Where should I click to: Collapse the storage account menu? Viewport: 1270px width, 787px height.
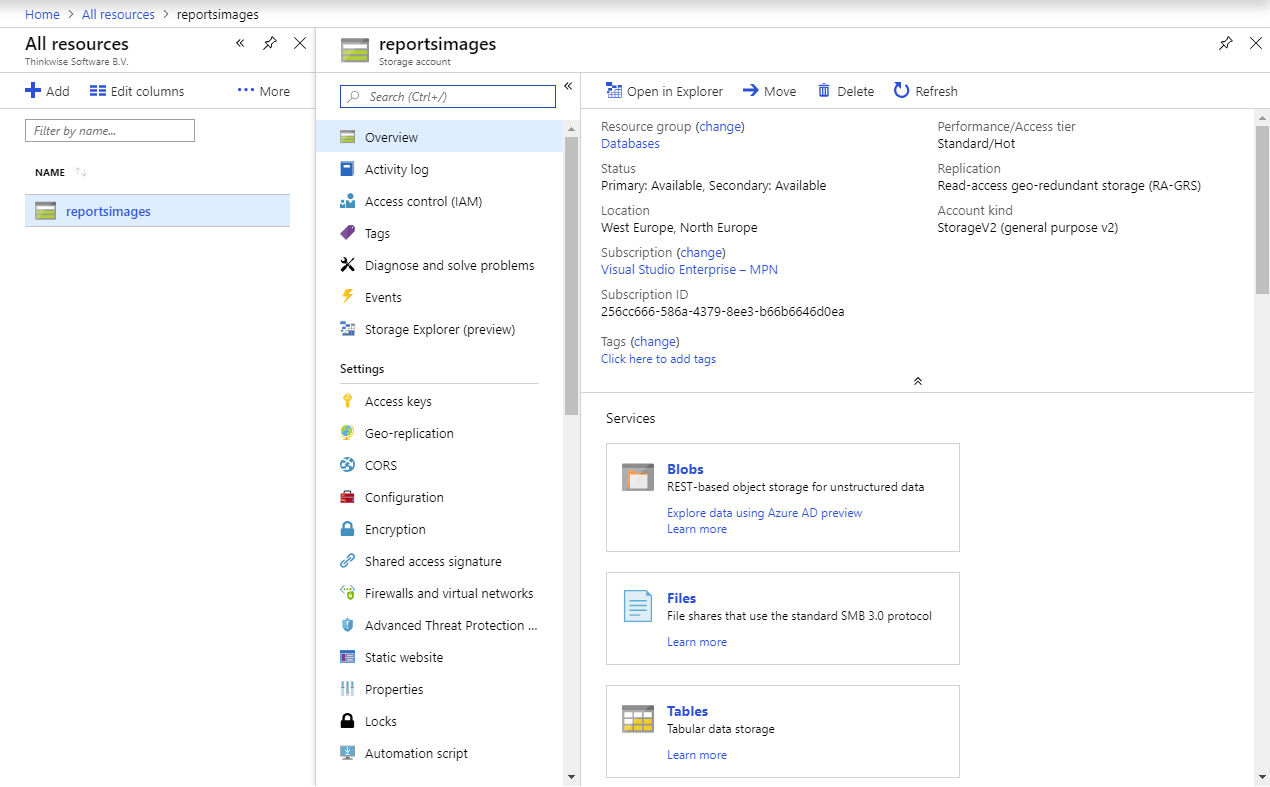568,86
